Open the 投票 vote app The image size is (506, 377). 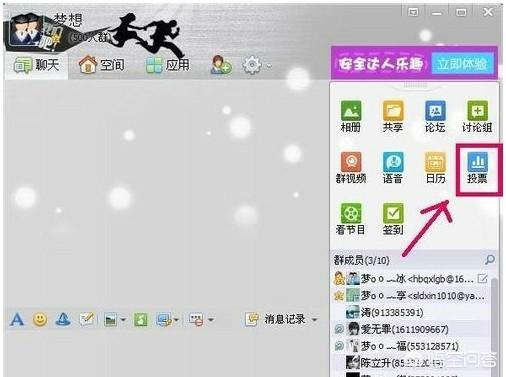point(477,167)
